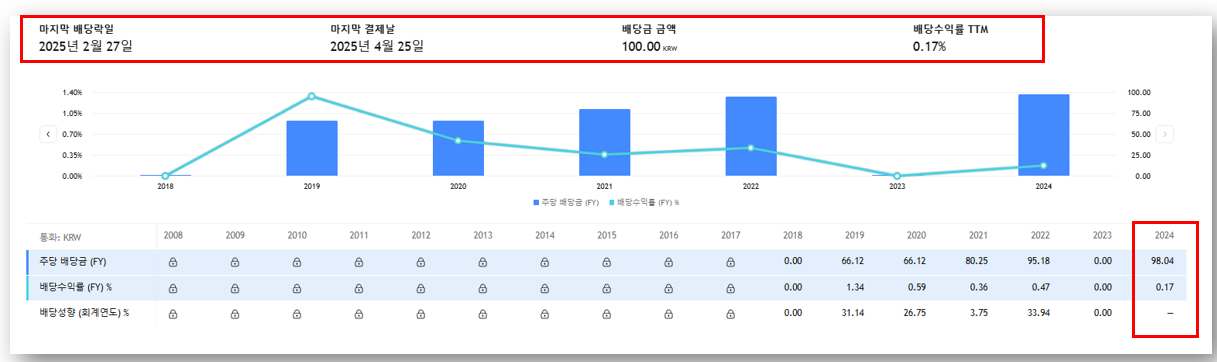
Task: Click lock icon for 주당 배당금 2014
Action: pyautogui.click(x=544, y=263)
